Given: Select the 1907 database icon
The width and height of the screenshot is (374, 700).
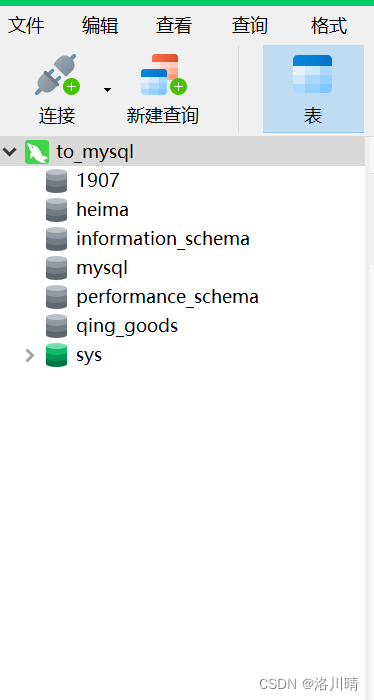Looking at the screenshot, I should point(57,181).
